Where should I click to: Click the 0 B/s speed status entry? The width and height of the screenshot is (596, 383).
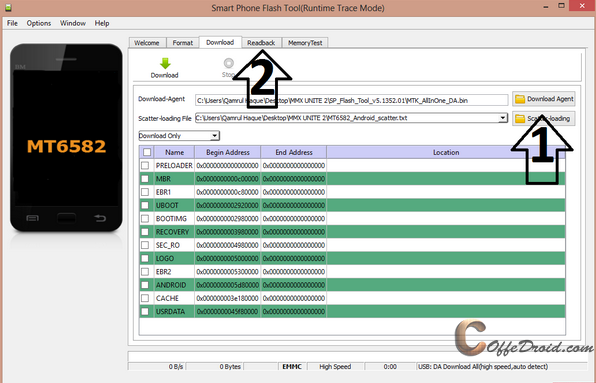coord(176,367)
